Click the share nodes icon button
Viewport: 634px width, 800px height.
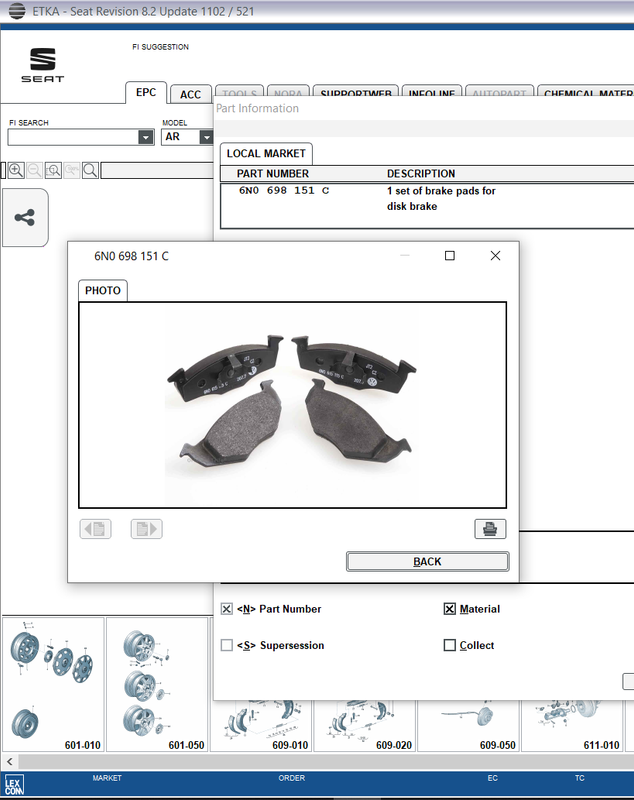(x=25, y=217)
